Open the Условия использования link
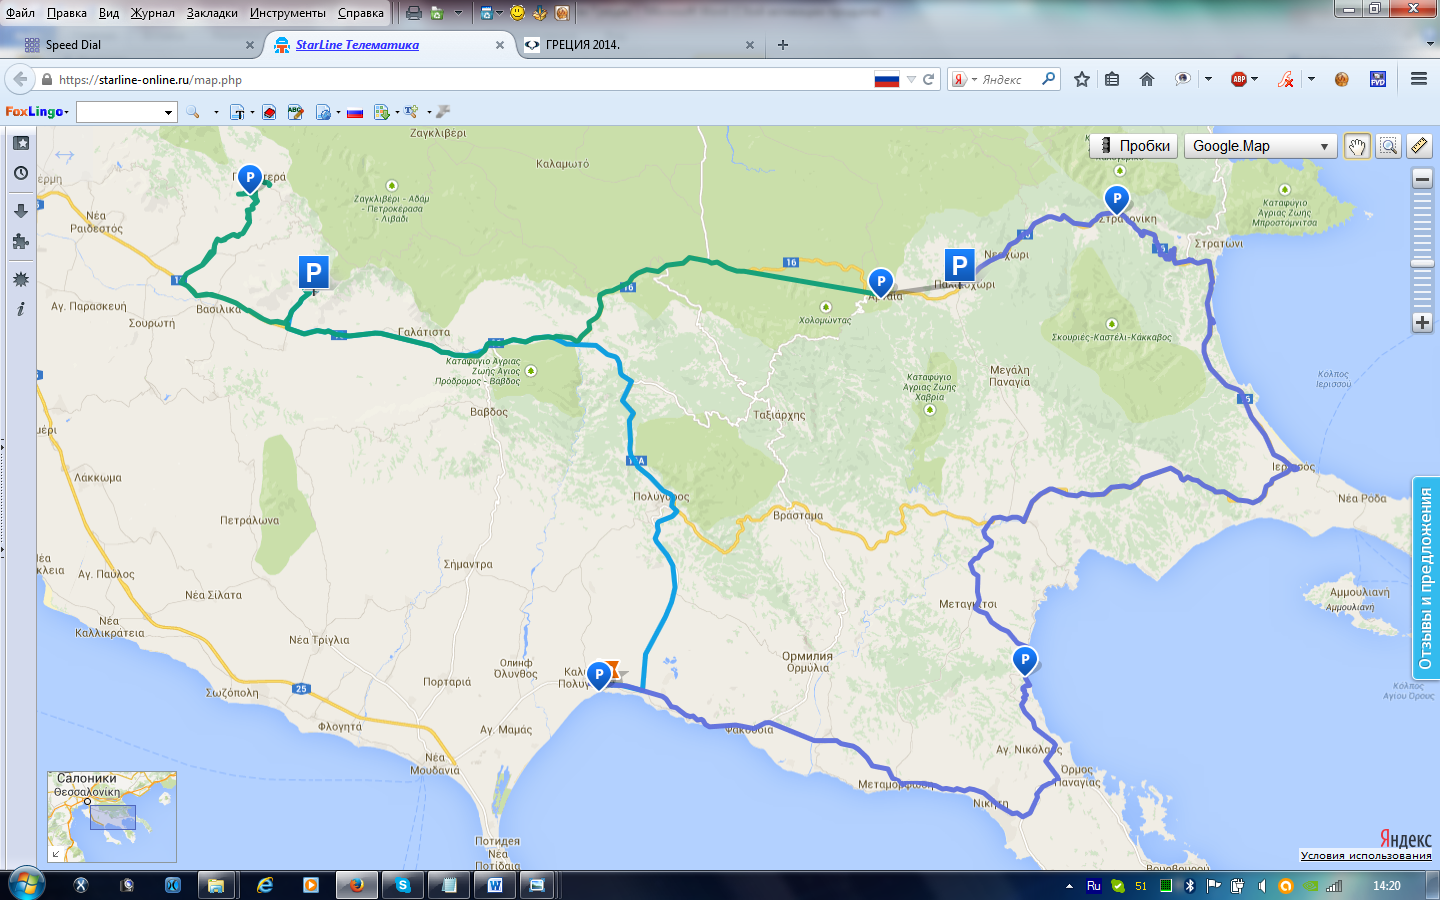 point(1365,855)
